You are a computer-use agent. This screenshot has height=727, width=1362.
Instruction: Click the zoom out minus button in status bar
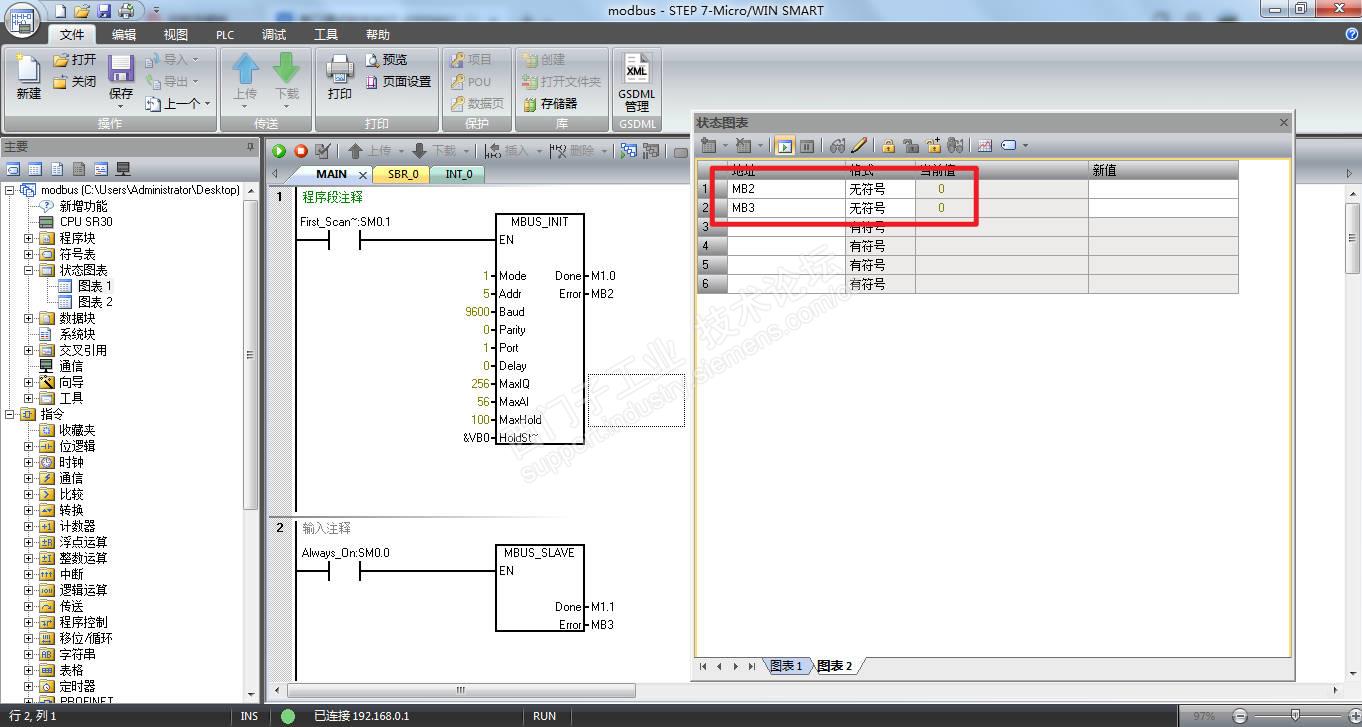tap(1240, 716)
